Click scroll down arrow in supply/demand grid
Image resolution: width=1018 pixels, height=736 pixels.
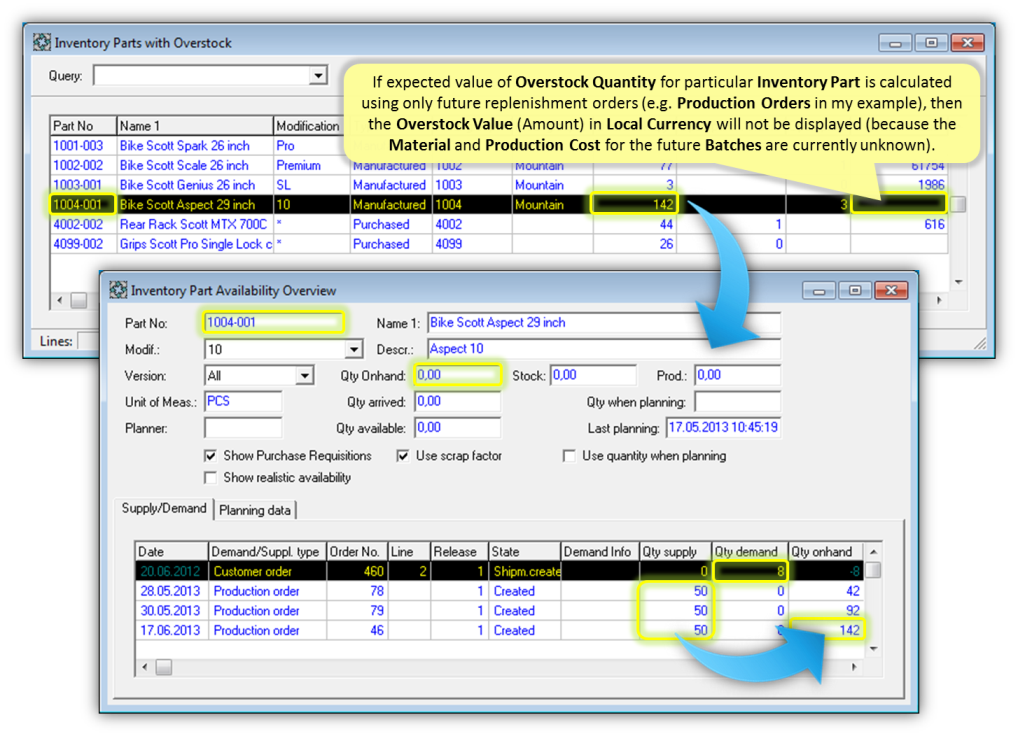873,648
